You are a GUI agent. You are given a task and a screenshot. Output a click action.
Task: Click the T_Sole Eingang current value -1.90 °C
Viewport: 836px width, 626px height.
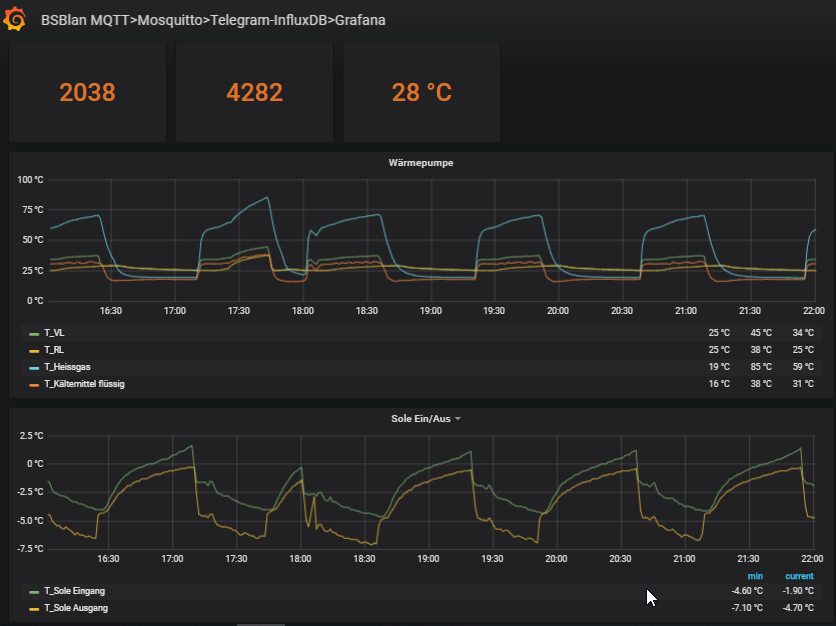(x=798, y=591)
